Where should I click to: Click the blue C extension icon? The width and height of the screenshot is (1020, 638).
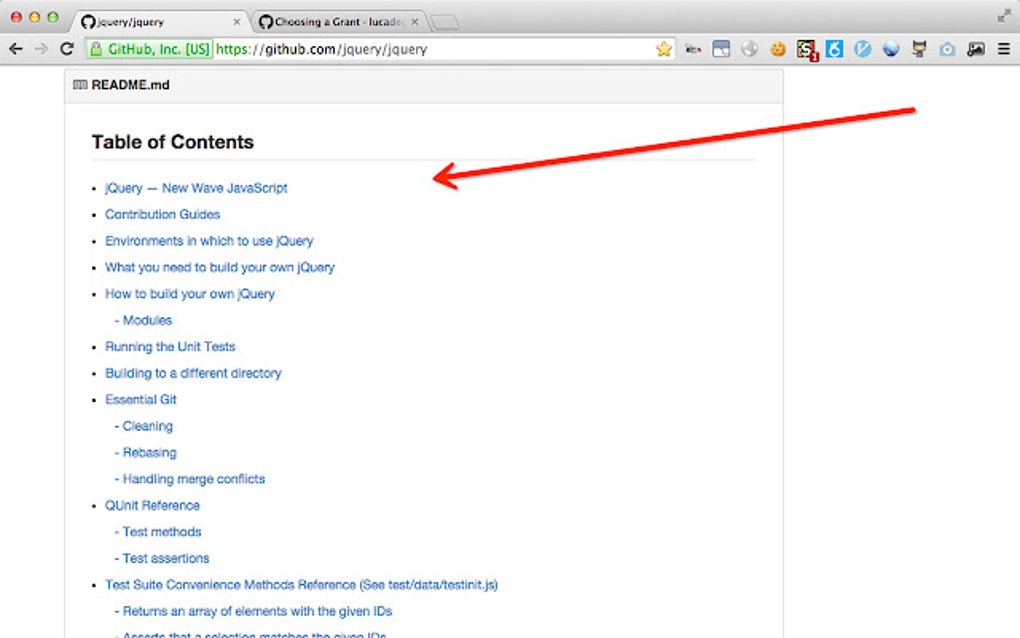point(834,48)
